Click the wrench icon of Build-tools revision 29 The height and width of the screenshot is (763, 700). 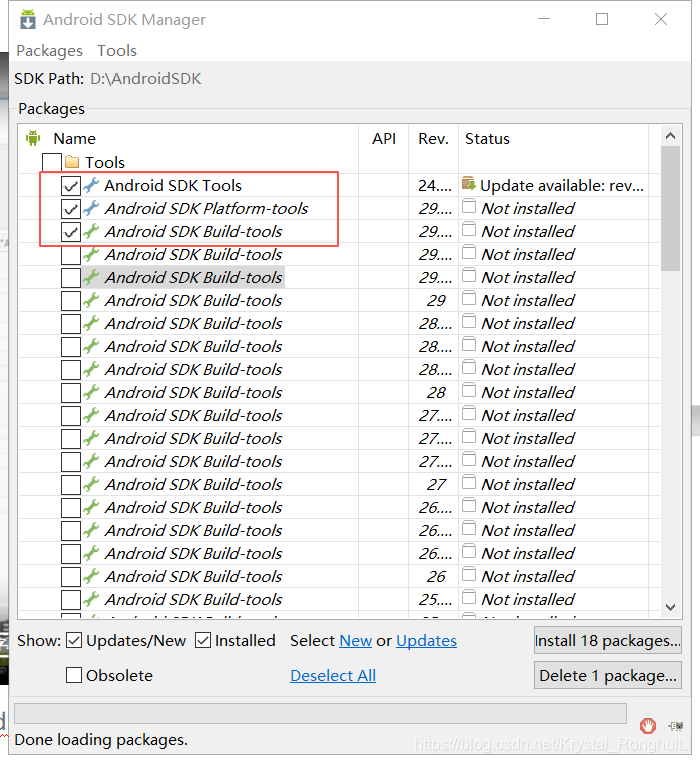click(91, 300)
